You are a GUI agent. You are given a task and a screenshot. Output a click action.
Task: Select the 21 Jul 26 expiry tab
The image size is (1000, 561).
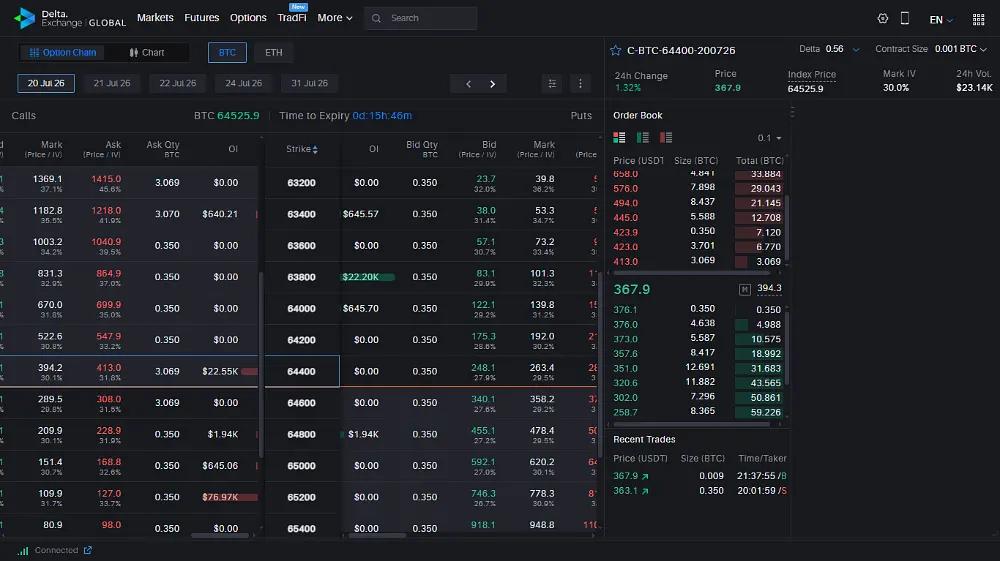[x=112, y=84]
